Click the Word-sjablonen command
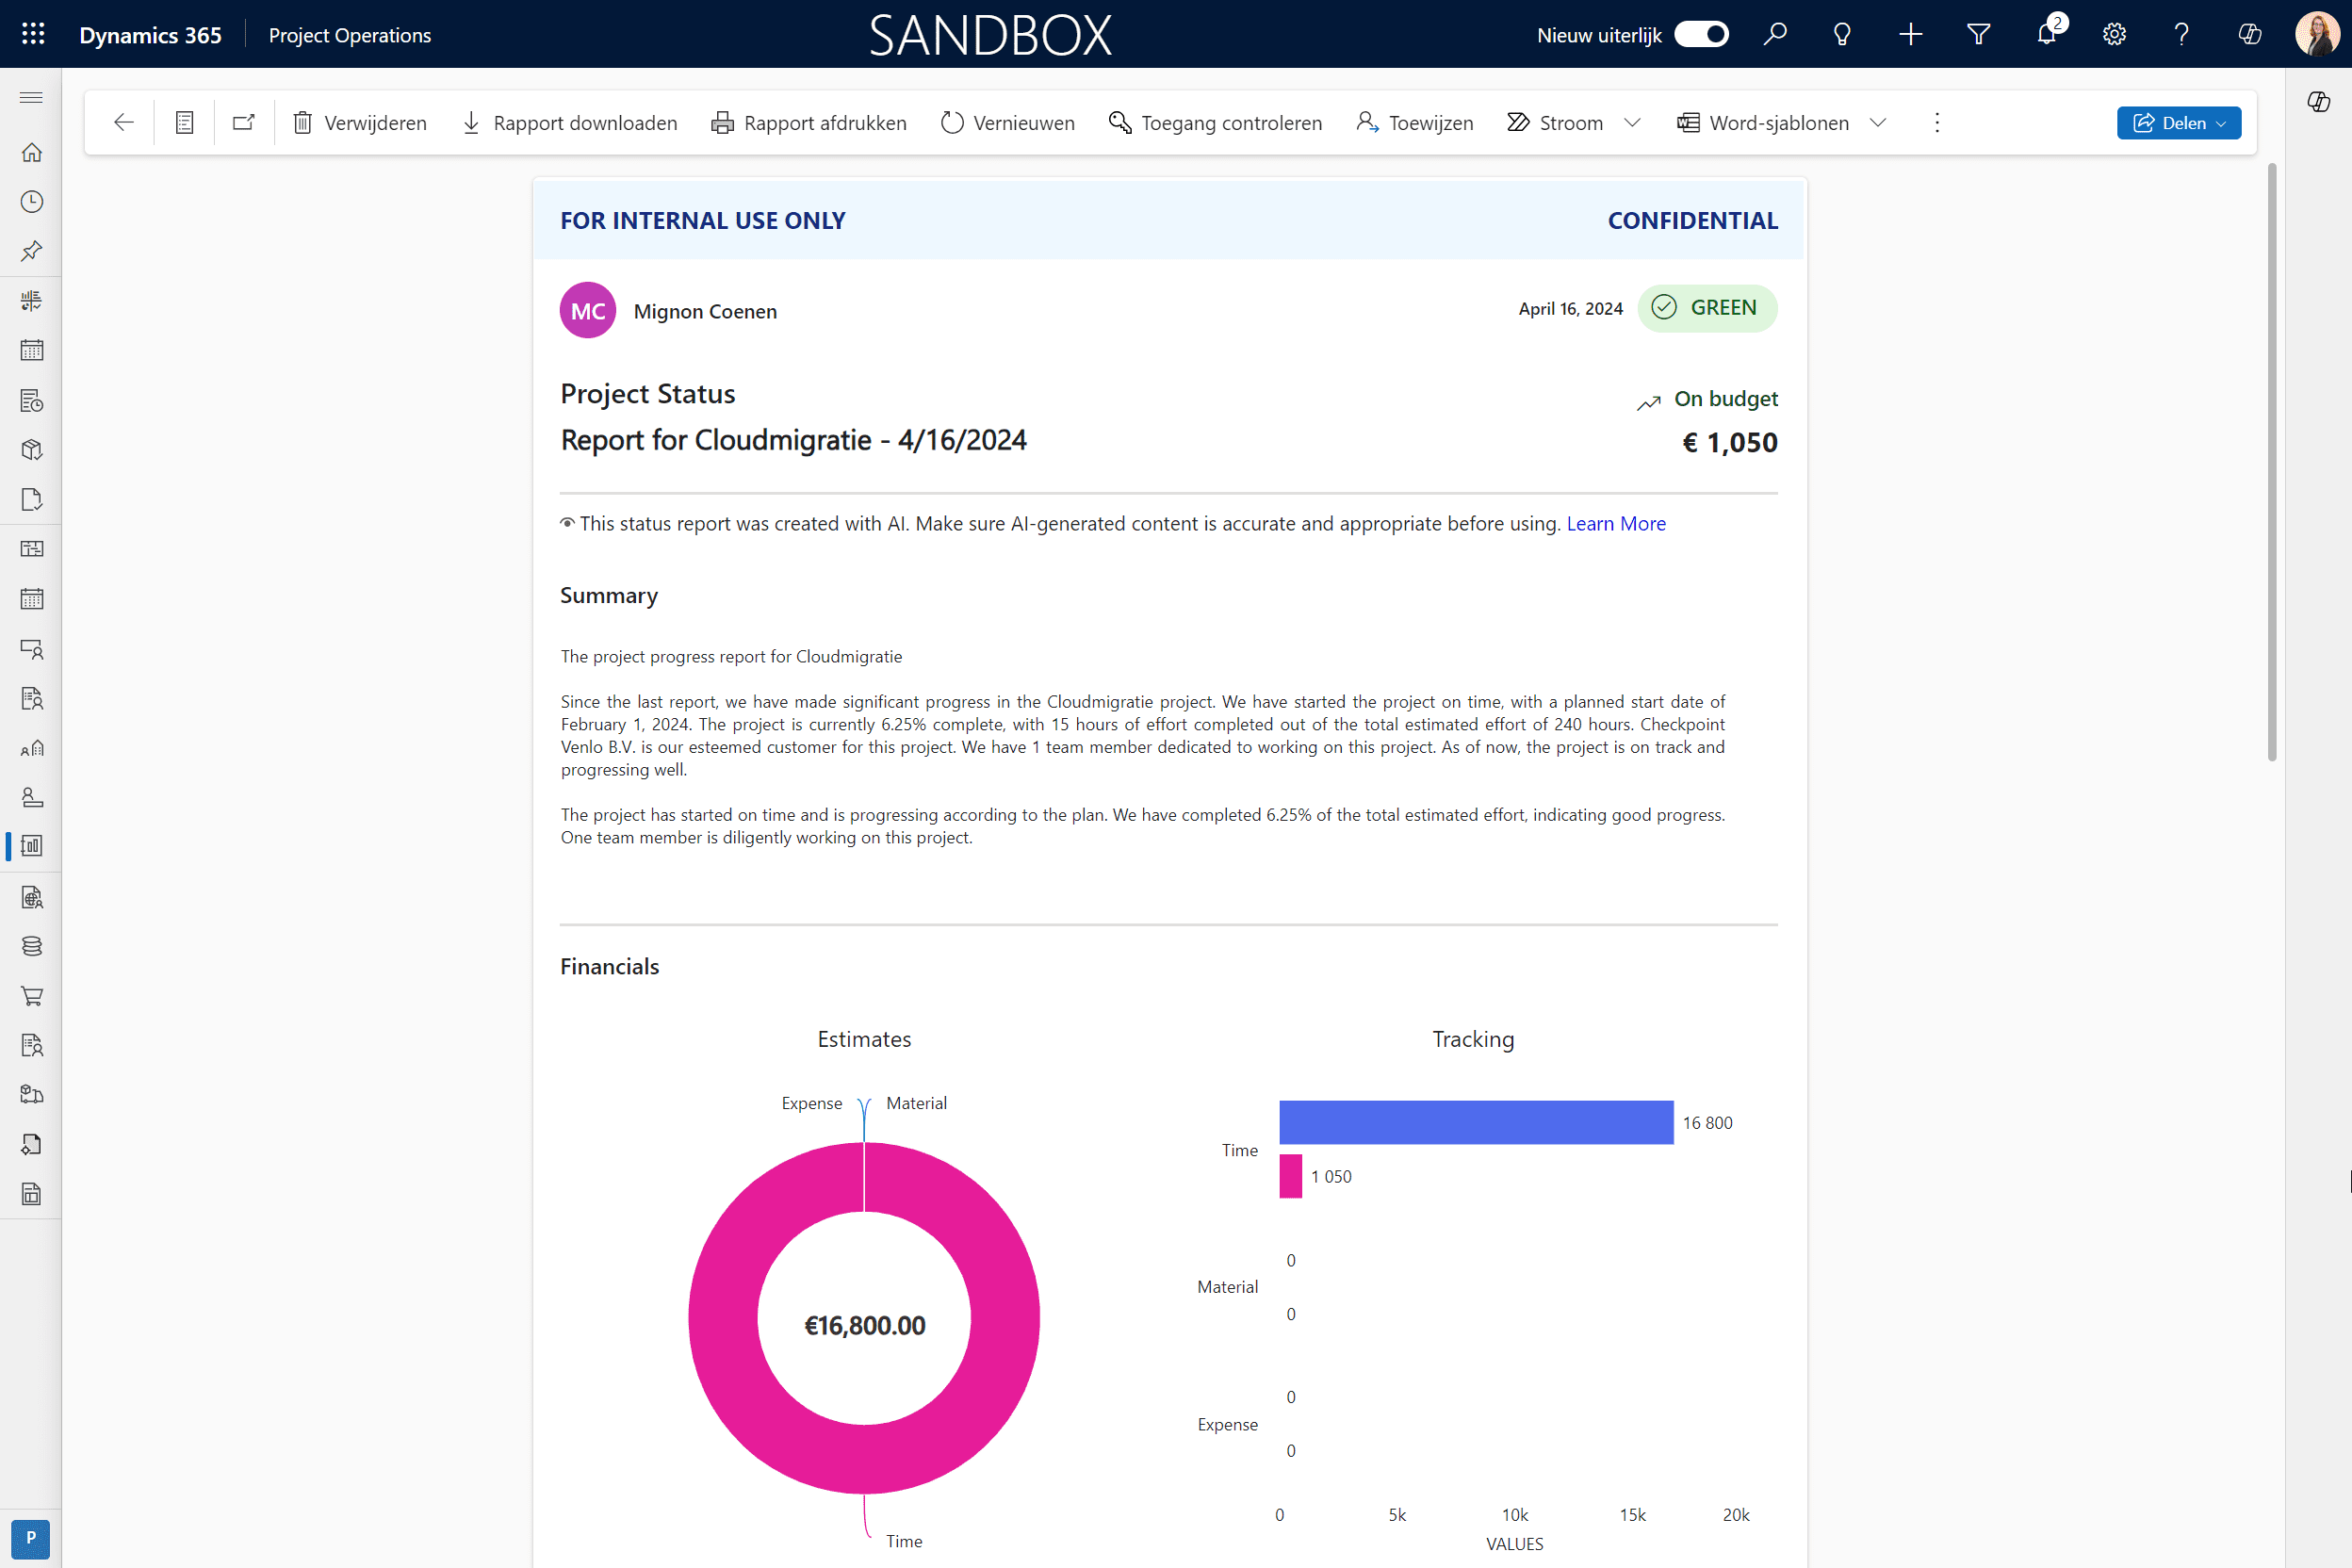This screenshot has height=1568, width=2352. (1763, 123)
